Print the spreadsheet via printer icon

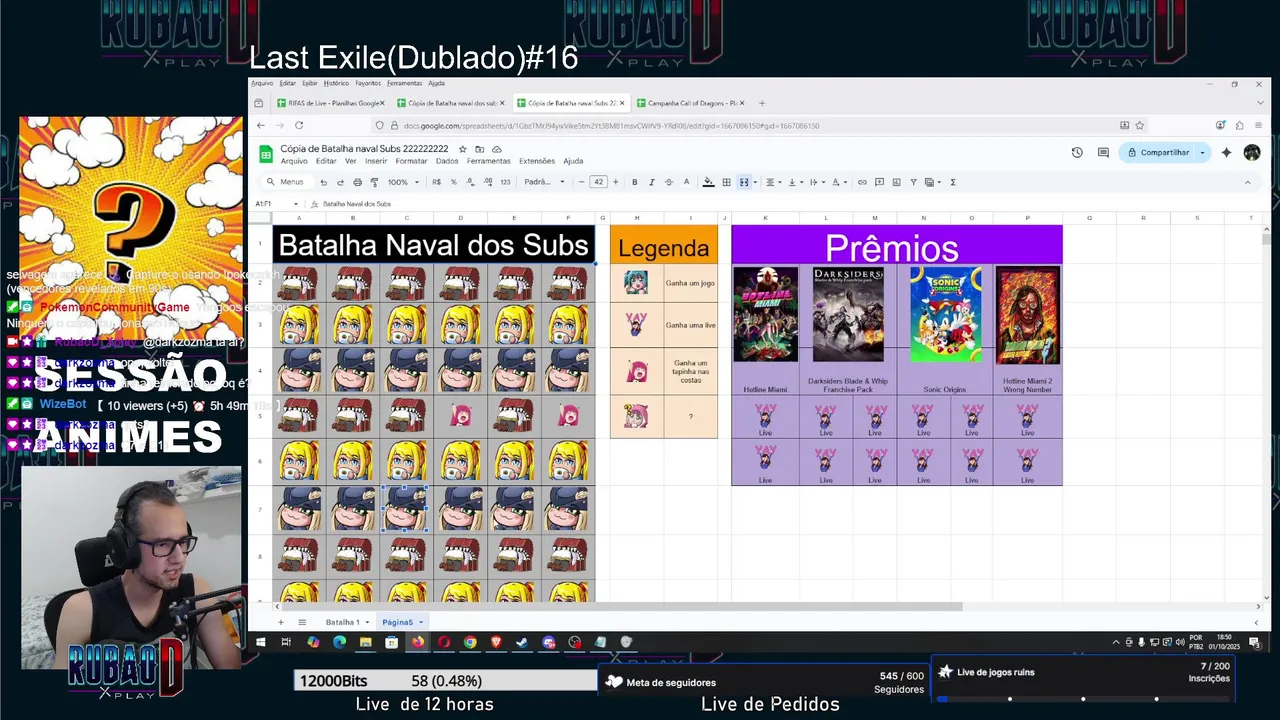click(x=357, y=182)
